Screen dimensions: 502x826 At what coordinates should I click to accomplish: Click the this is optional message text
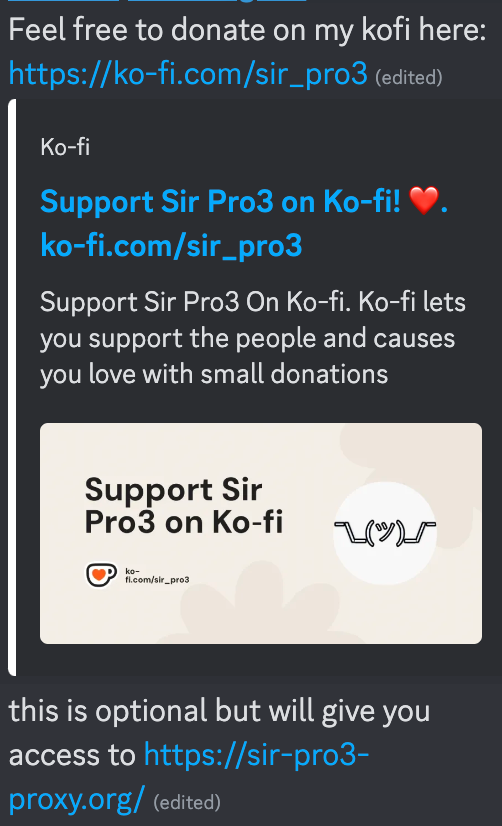click(x=220, y=711)
